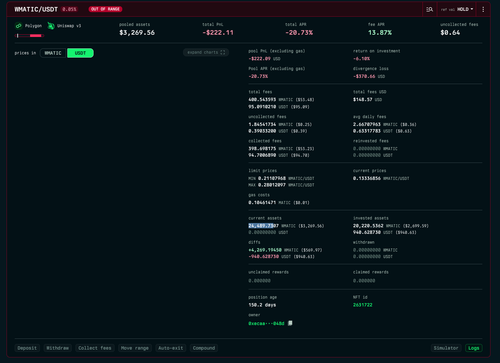Click the position age 150.2 days value

[262, 305]
